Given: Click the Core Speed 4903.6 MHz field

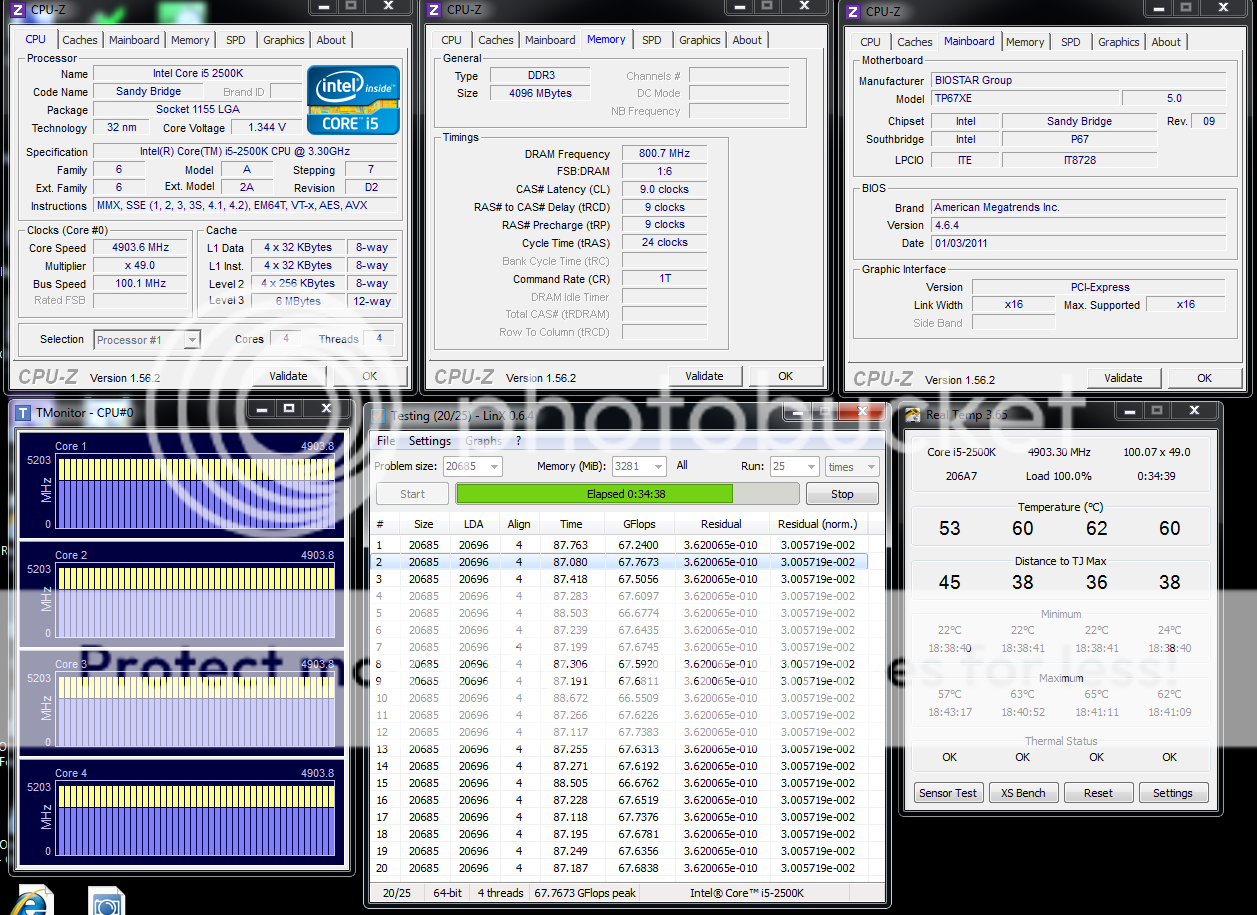Looking at the screenshot, I should coord(141,247).
